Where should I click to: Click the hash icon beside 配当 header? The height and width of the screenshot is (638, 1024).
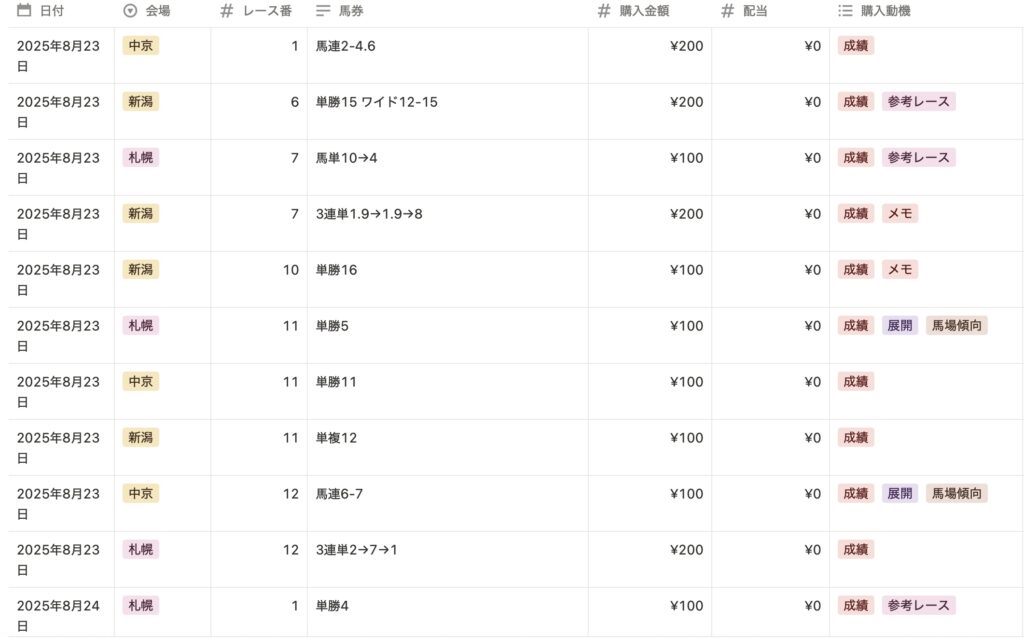(x=727, y=11)
